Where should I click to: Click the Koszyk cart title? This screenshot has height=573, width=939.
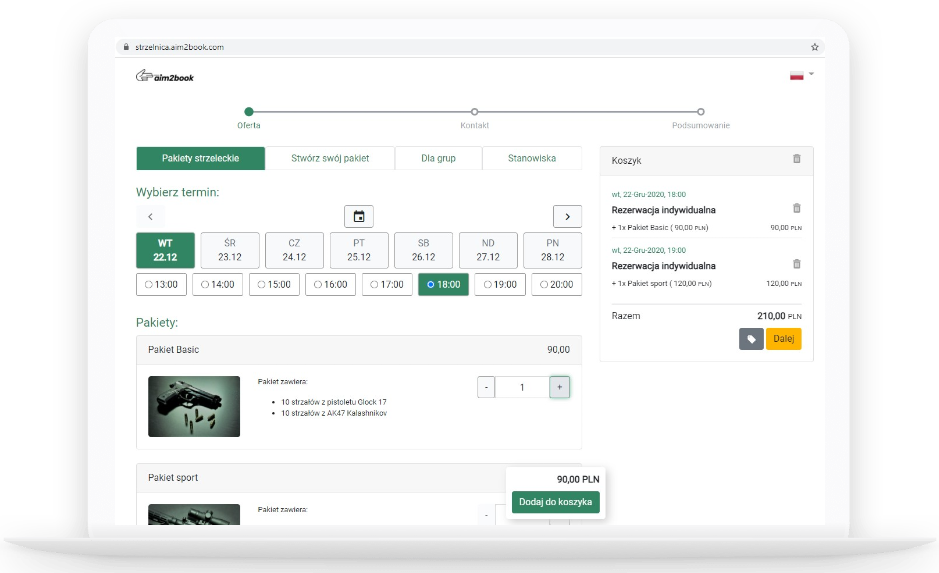click(626, 160)
